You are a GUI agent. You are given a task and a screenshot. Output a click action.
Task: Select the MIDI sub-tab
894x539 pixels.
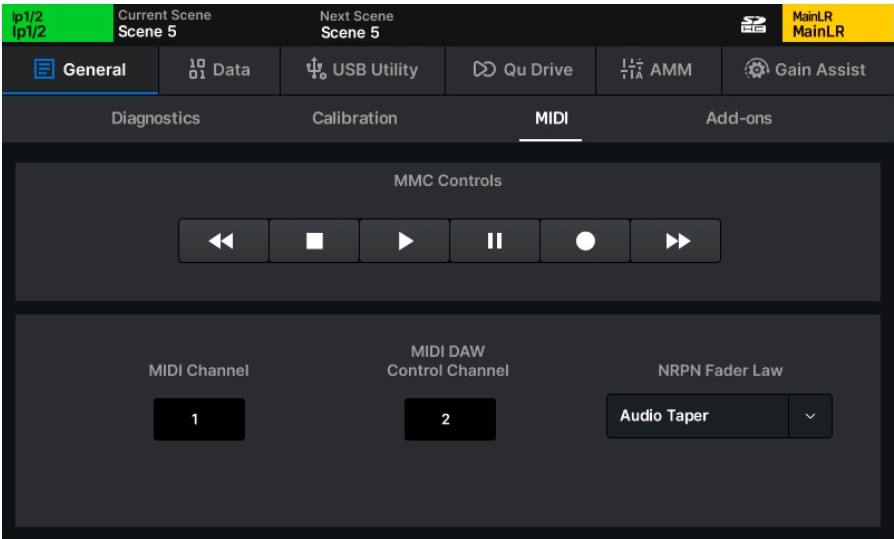[x=551, y=118]
